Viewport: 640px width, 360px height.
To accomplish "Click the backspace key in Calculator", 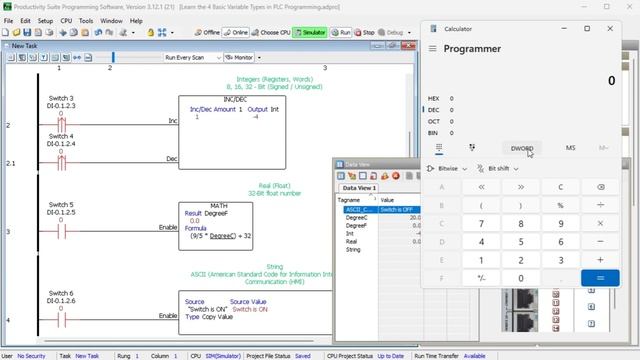I will click(x=600, y=187).
